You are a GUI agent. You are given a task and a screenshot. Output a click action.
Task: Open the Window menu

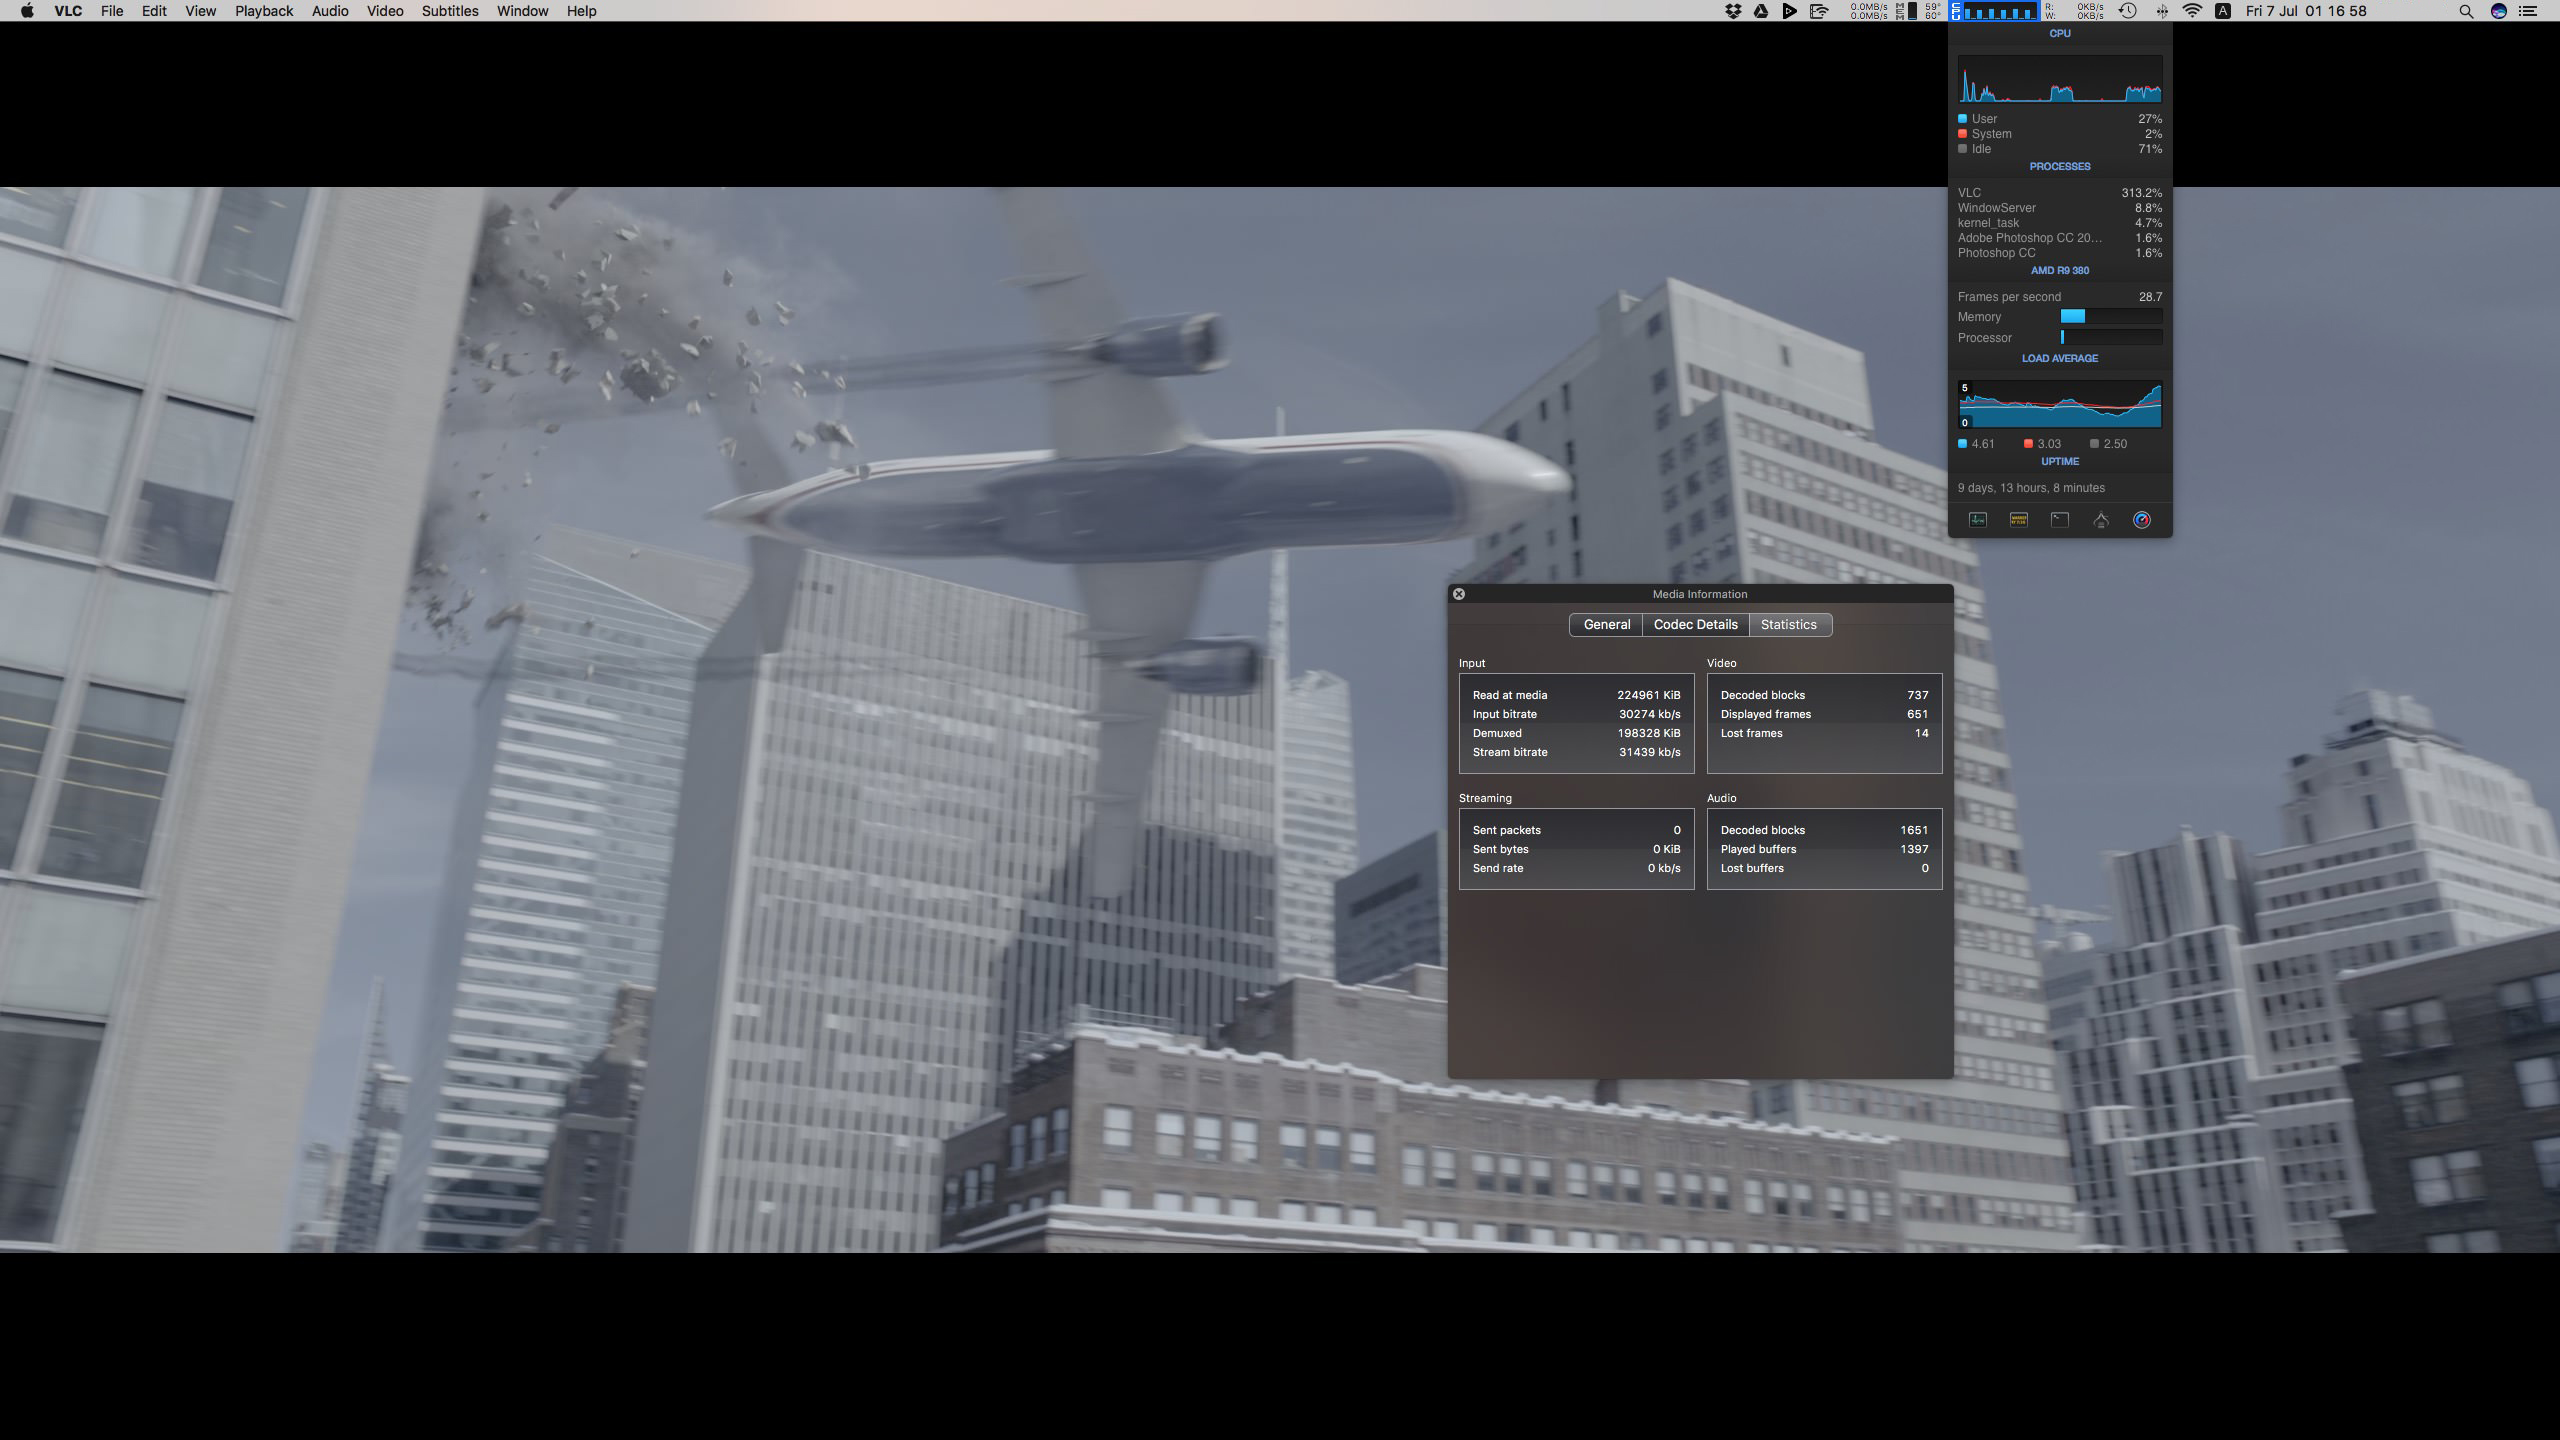pyautogui.click(x=522, y=11)
